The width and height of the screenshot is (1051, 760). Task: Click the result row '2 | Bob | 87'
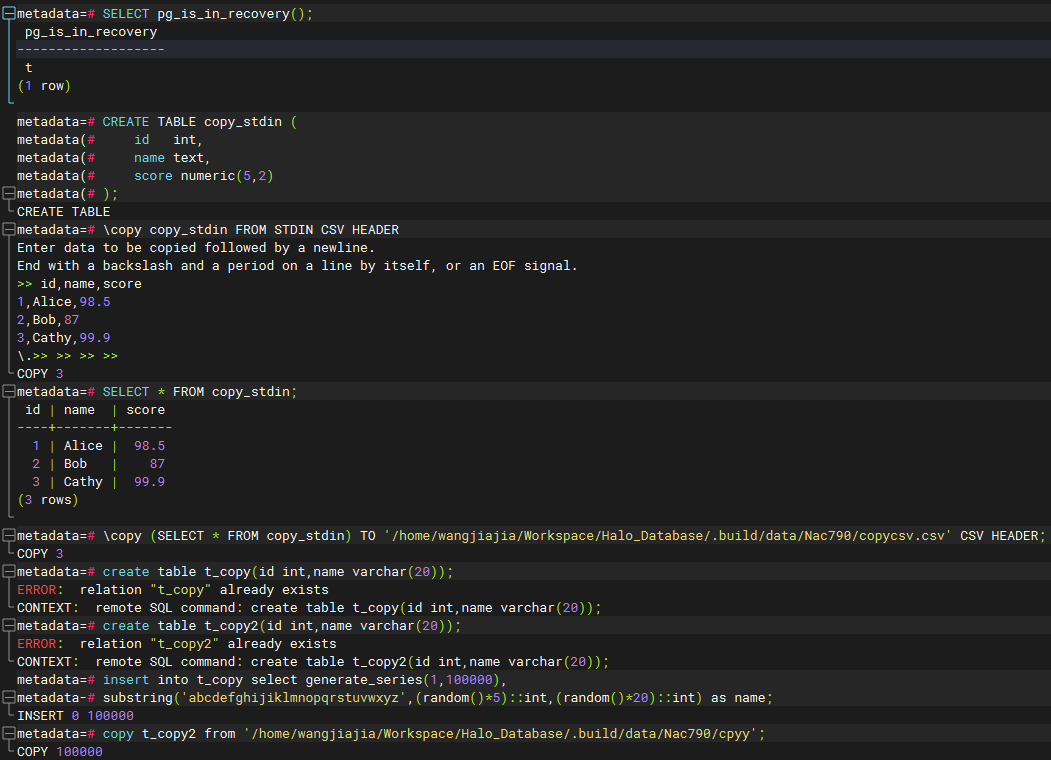[x=99, y=464]
